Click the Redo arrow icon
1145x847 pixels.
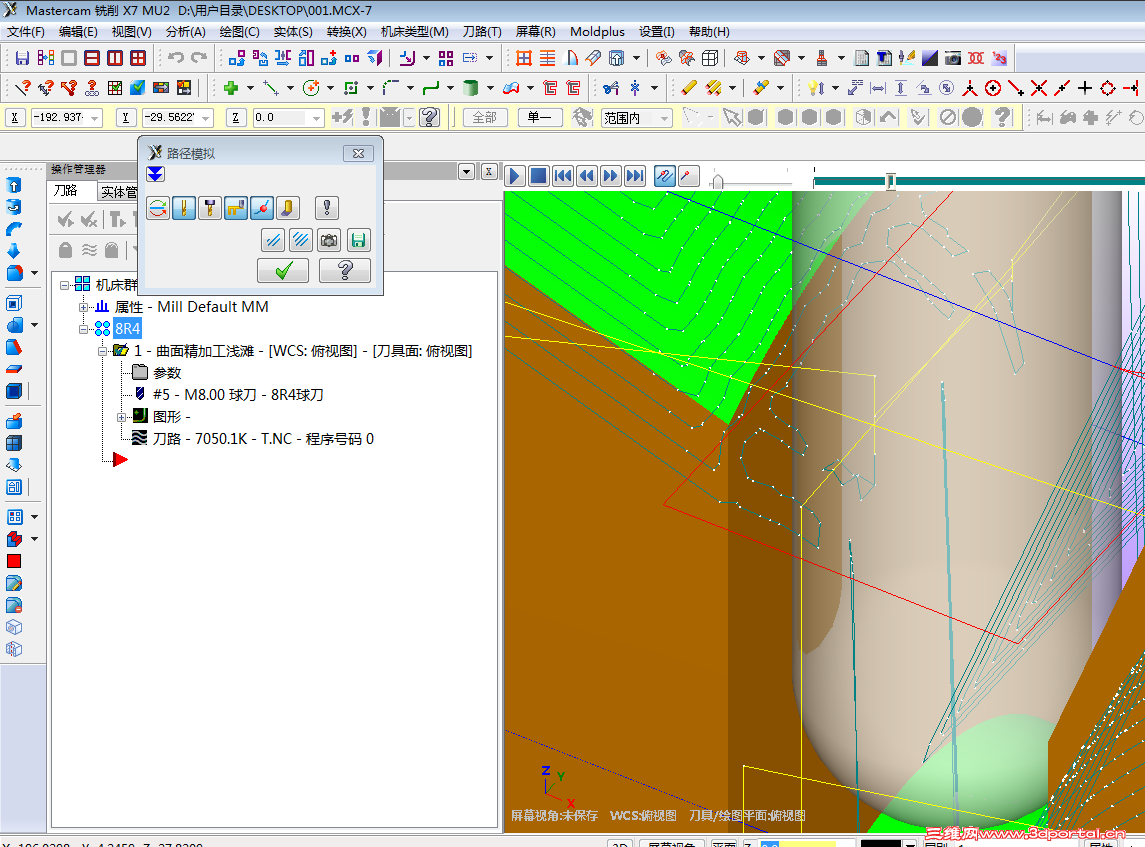(199, 58)
